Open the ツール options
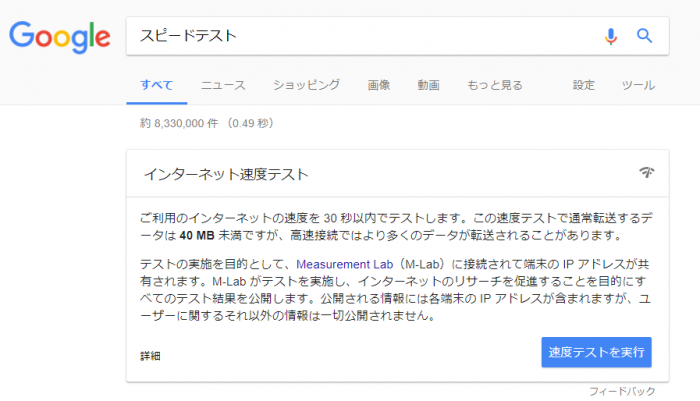Screen dimensions: 700x401 [x=638, y=85]
